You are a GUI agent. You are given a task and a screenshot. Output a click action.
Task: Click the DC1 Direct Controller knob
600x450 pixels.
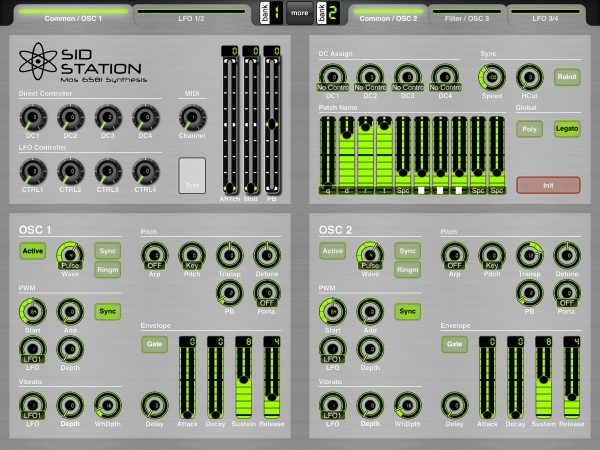pyautogui.click(x=33, y=118)
